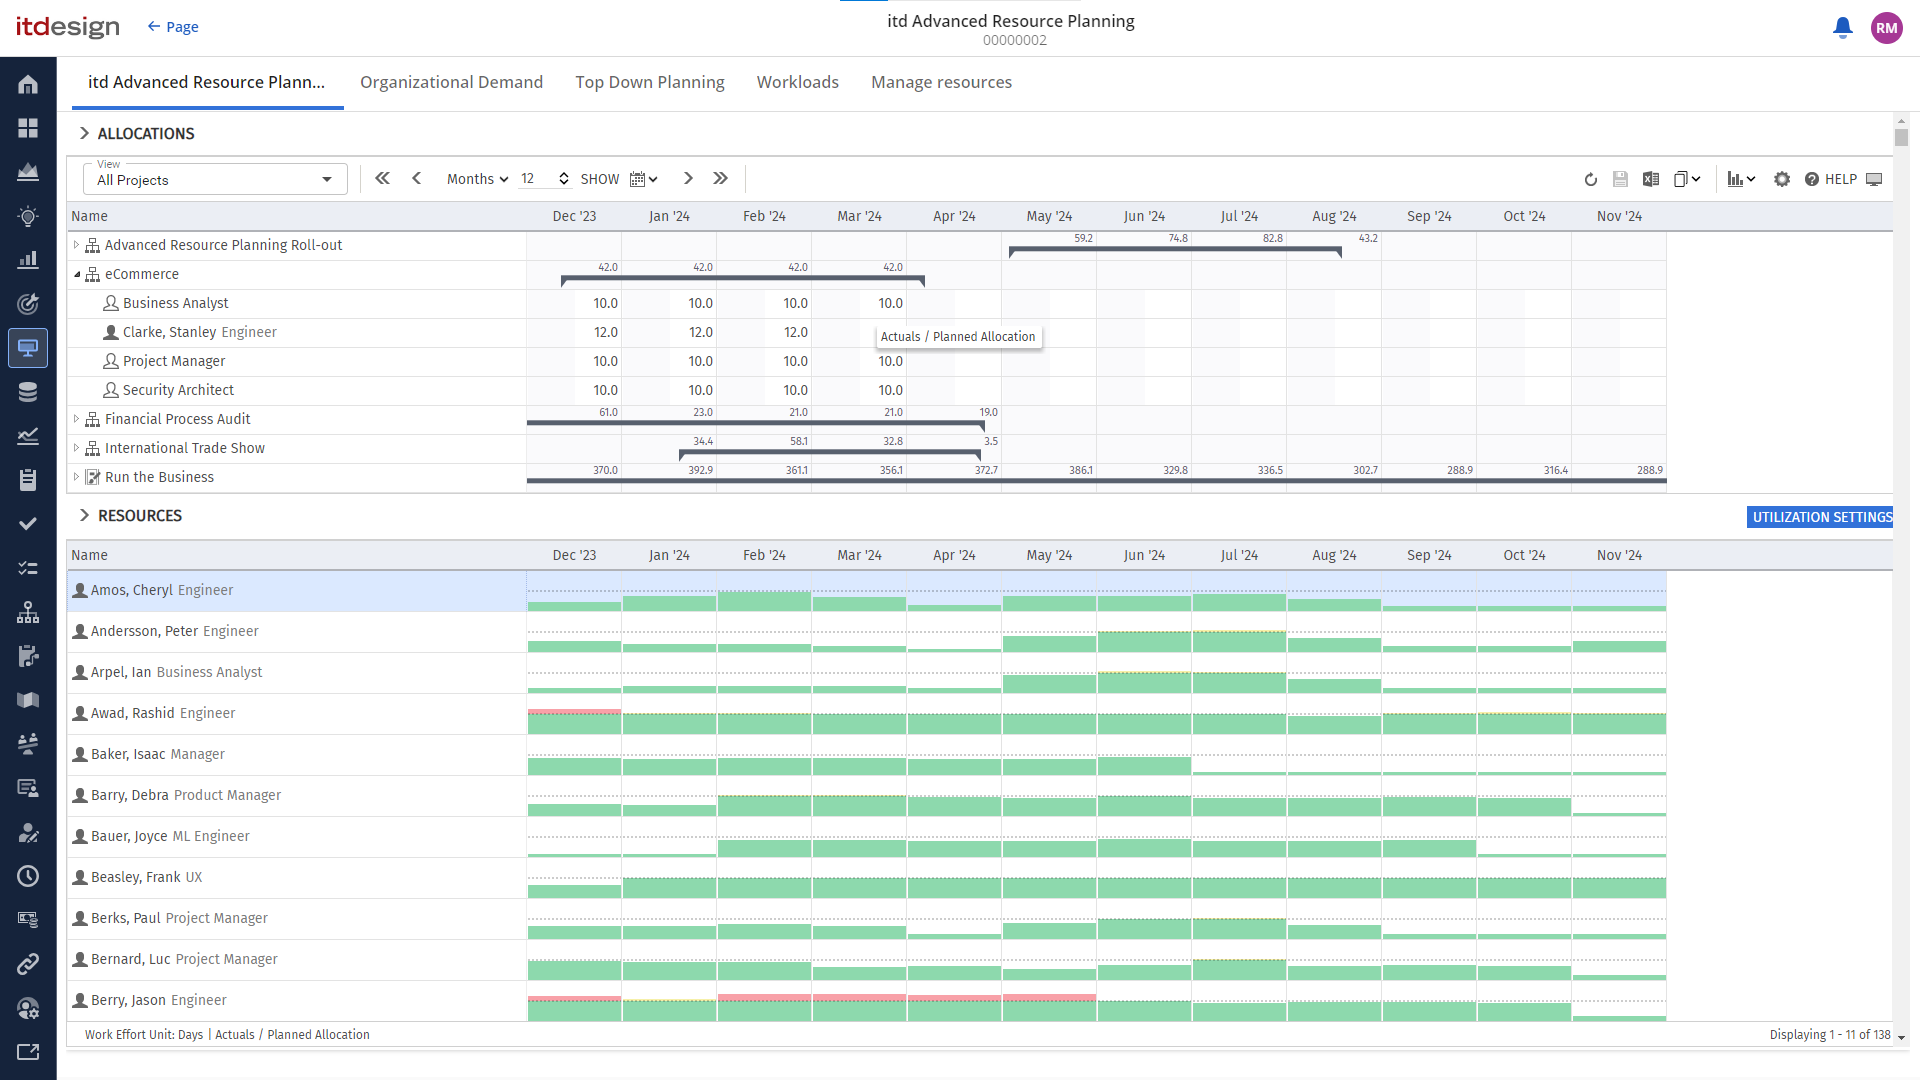Click Displaying 1 - 11 of 138 pager
The width and height of the screenshot is (1920, 1080).
tap(1830, 1035)
